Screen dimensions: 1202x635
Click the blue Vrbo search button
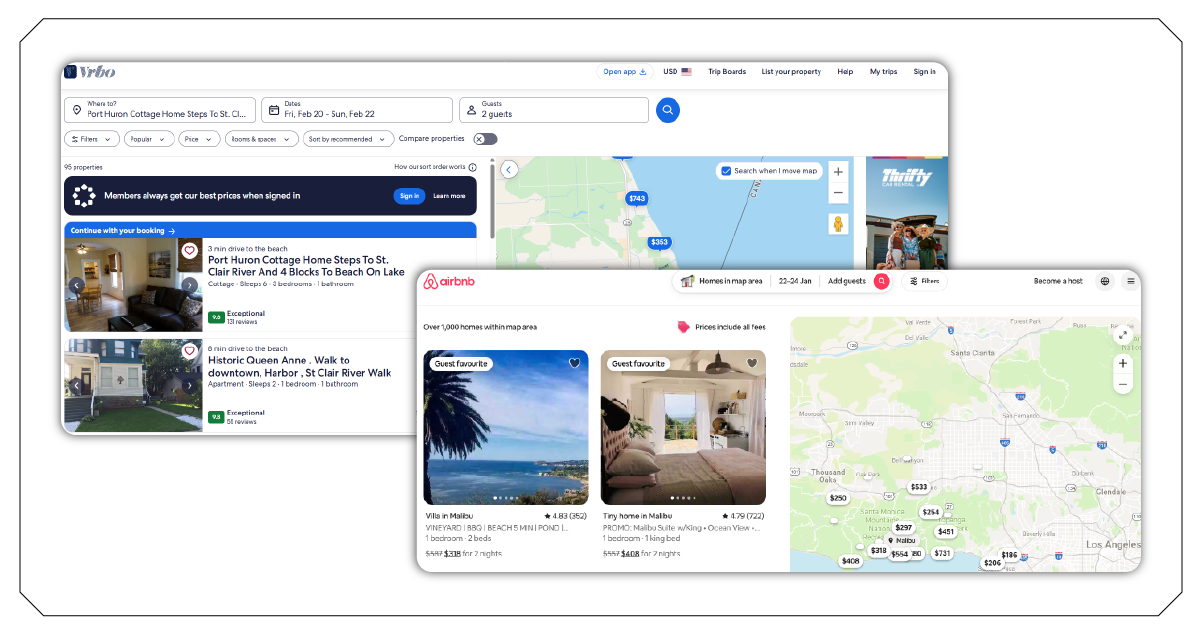click(x=668, y=110)
